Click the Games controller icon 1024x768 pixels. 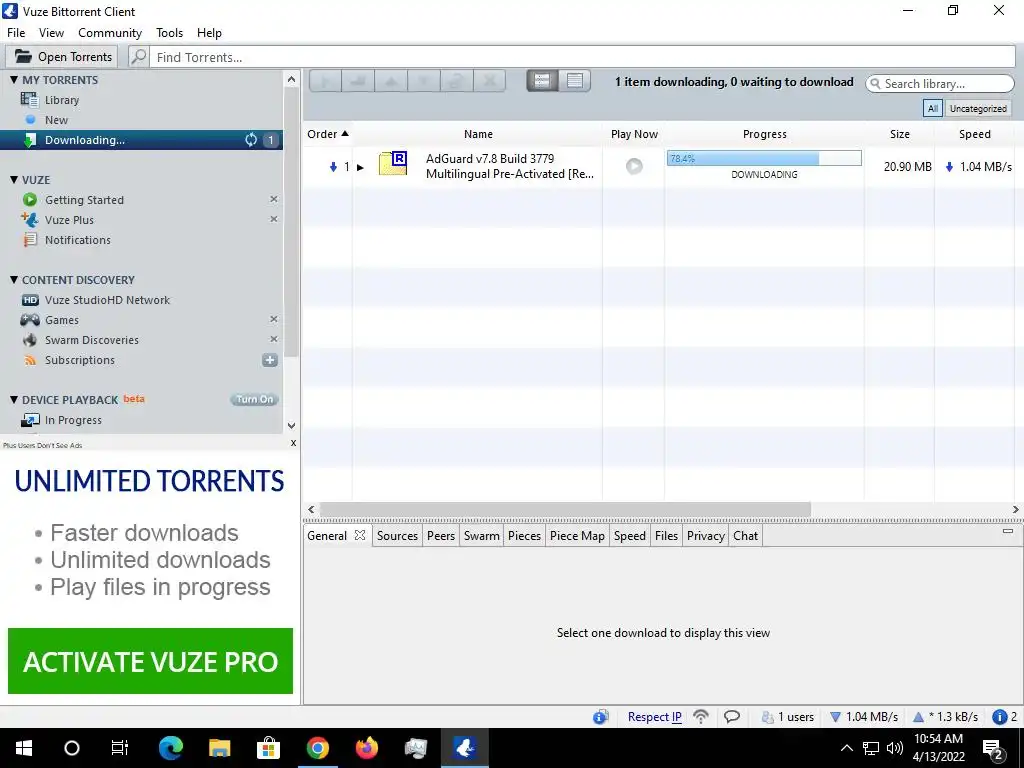30,319
